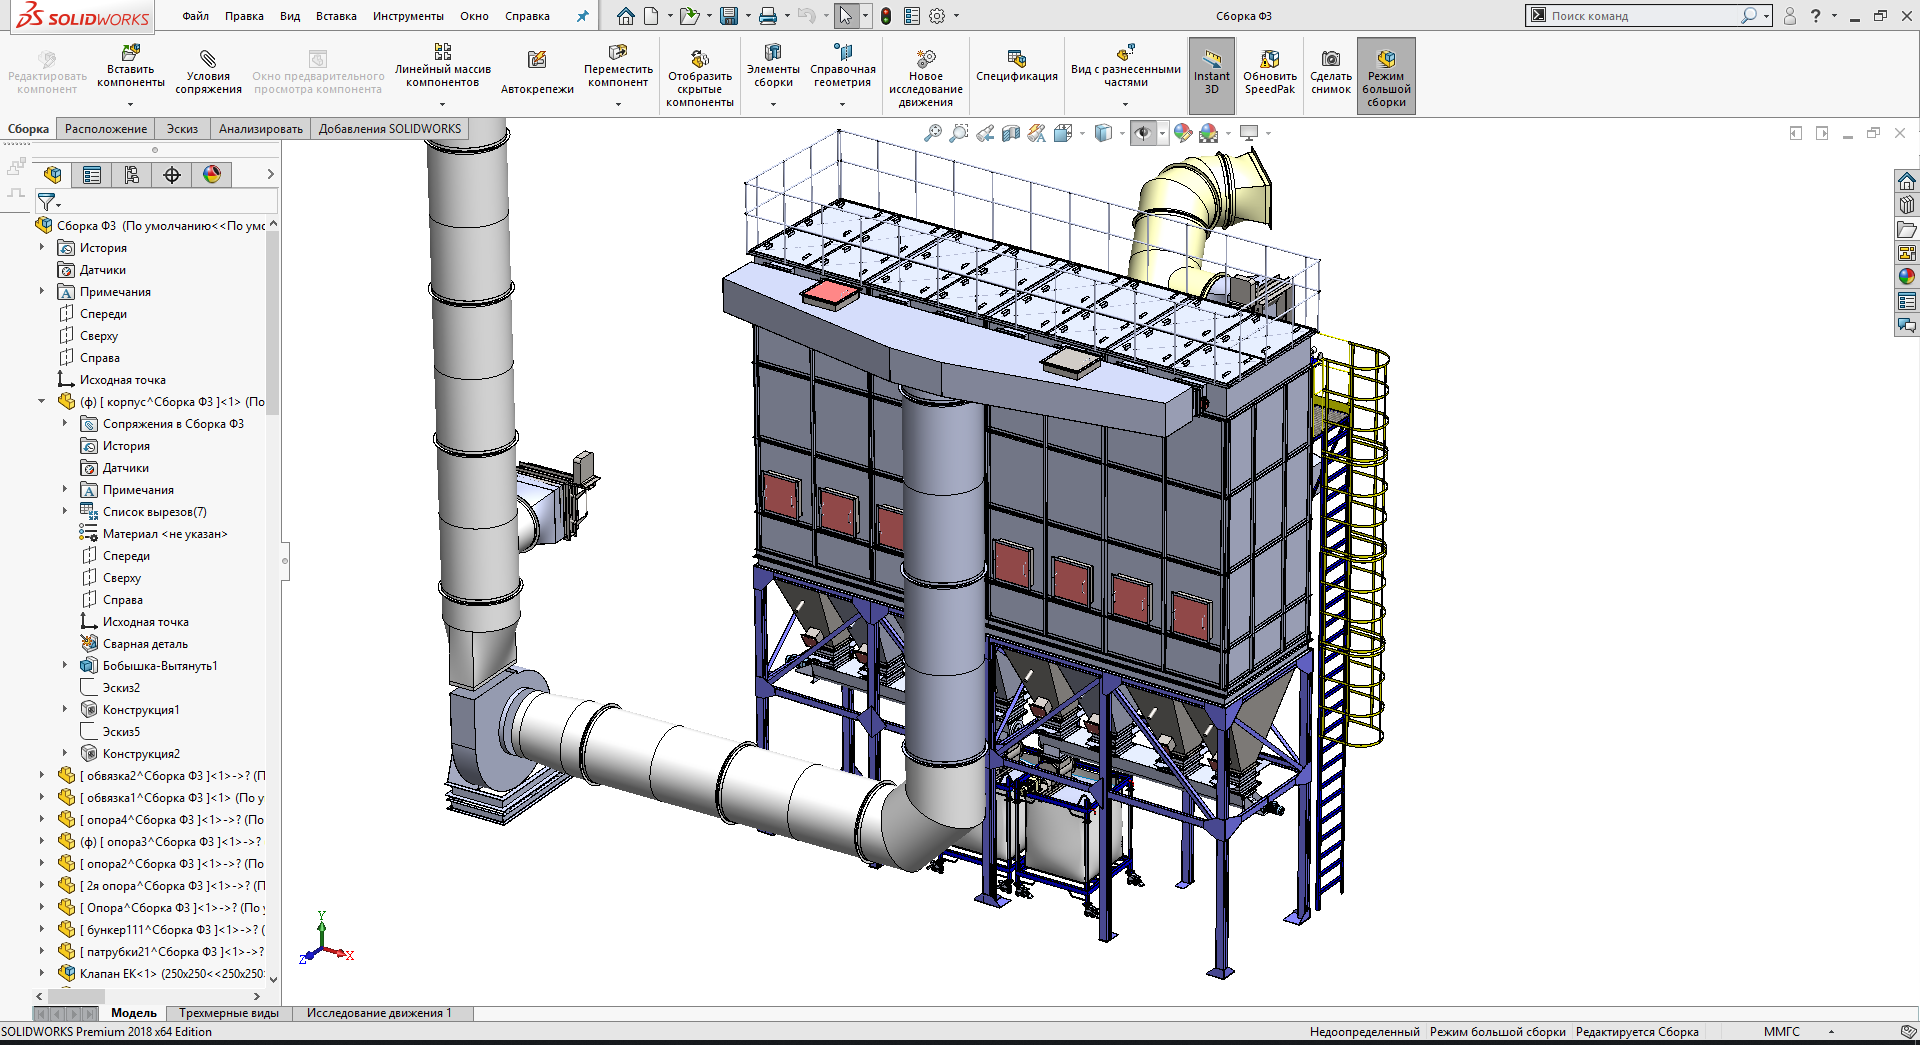1920x1045 pixels.
Task: Open the ConfigurationManager tab icon
Action: [x=132, y=175]
